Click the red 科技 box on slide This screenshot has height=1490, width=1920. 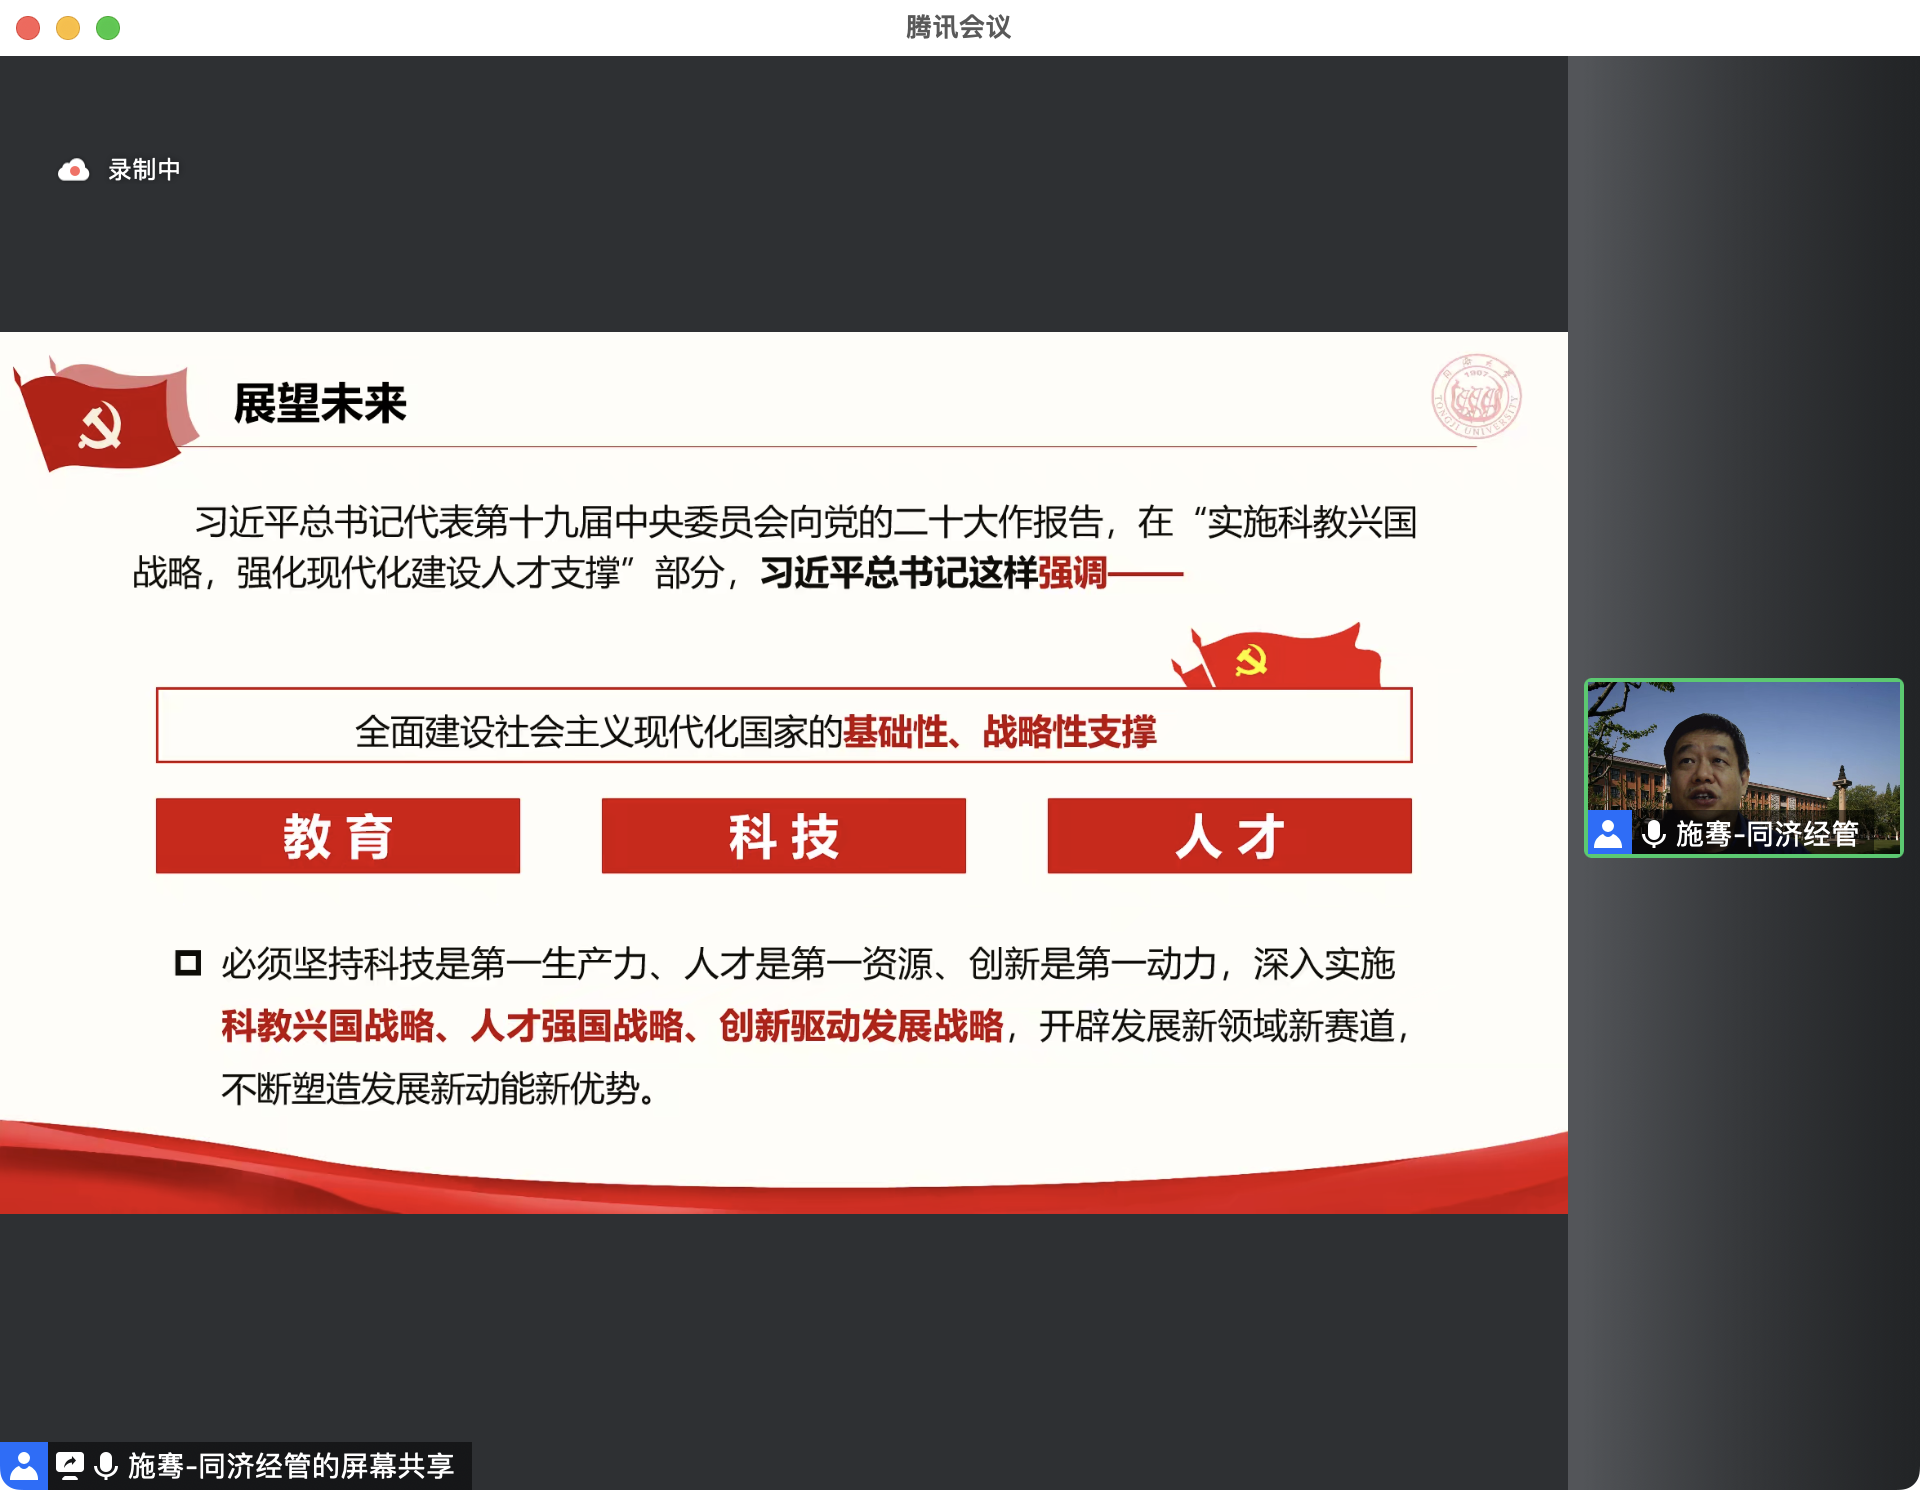coord(783,836)
